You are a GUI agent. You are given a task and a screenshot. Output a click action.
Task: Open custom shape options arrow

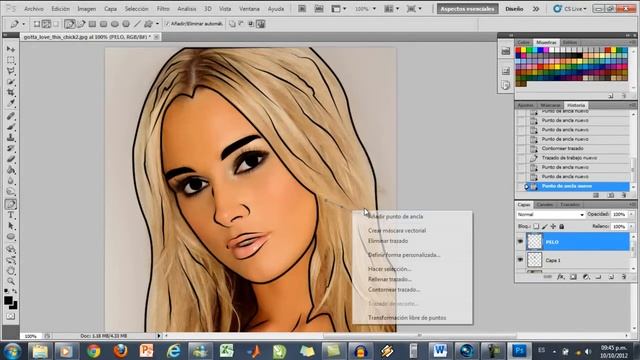[157, 24]
